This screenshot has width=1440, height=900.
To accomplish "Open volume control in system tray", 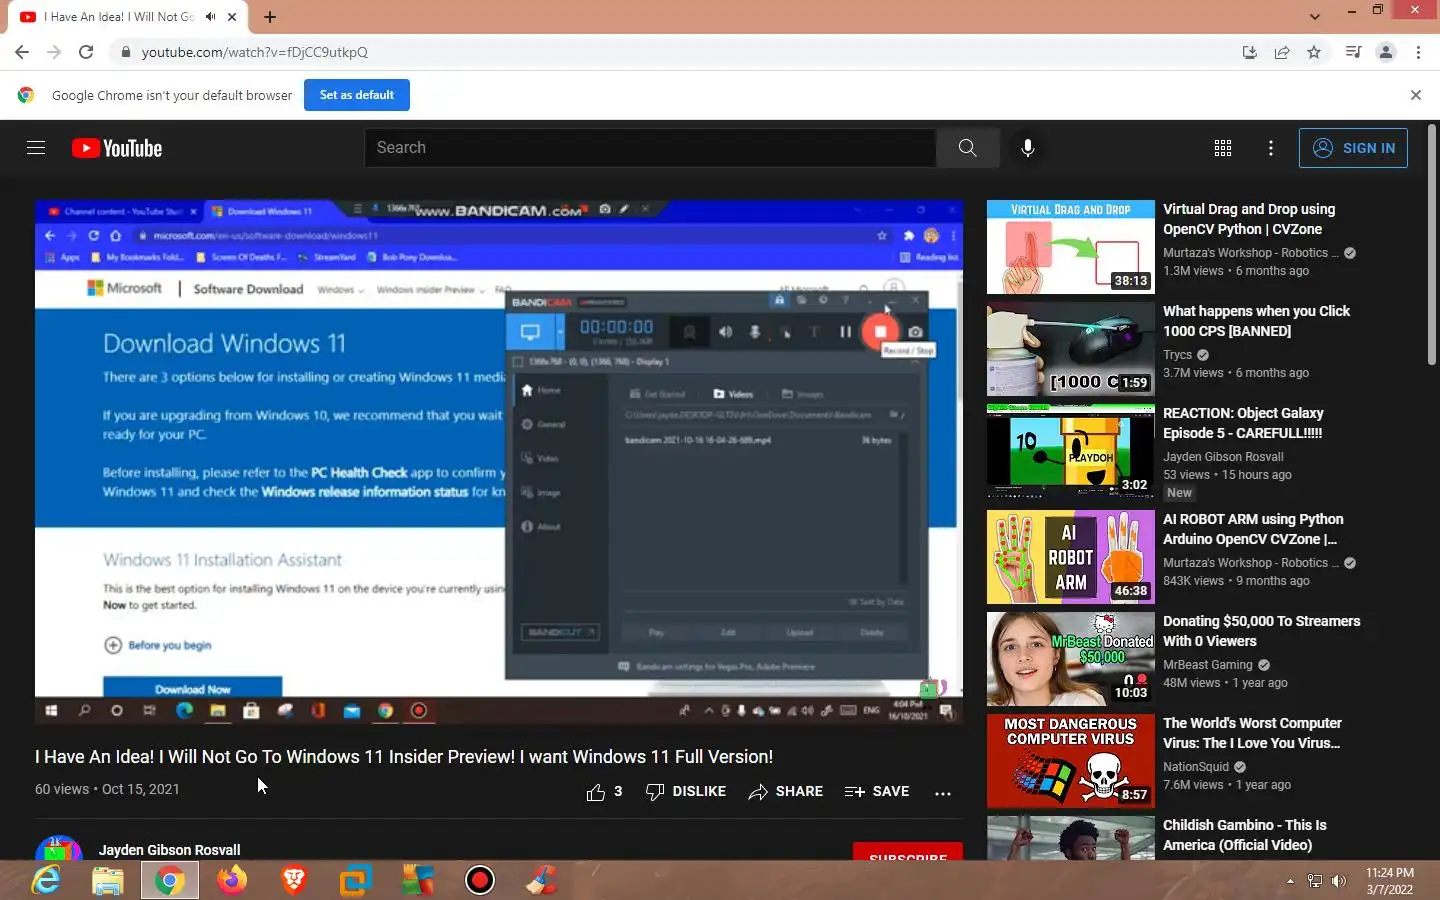I will (x=1339, y=881).
